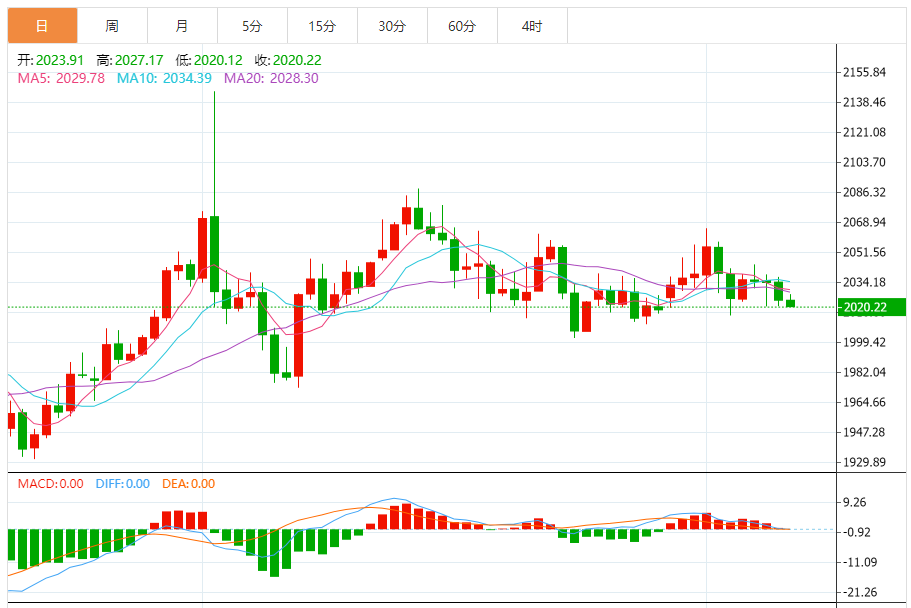Click the DEA:0.00 indicator label
911x608 pixels.
click(188, 484)
